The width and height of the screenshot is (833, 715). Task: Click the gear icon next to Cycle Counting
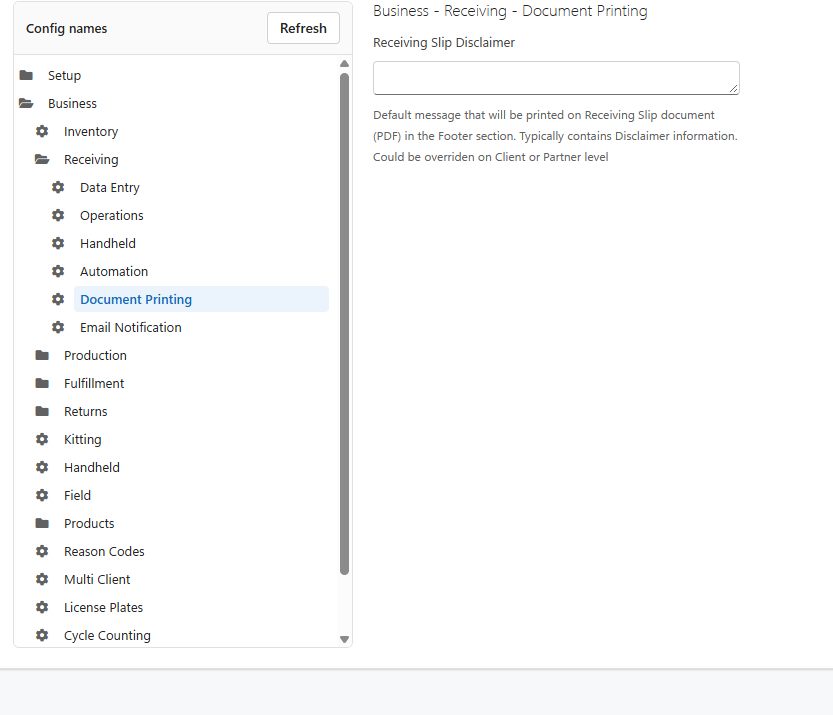(x=42, y=635)
